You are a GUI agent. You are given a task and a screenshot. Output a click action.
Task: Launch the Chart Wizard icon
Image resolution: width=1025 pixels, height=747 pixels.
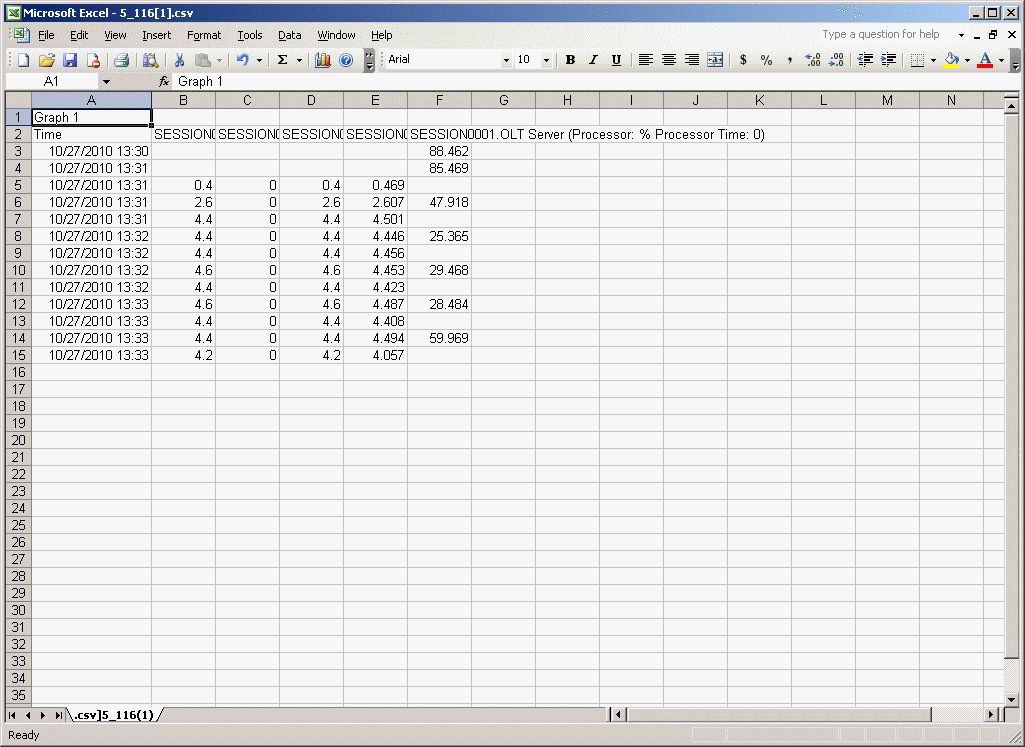(322, 60)
